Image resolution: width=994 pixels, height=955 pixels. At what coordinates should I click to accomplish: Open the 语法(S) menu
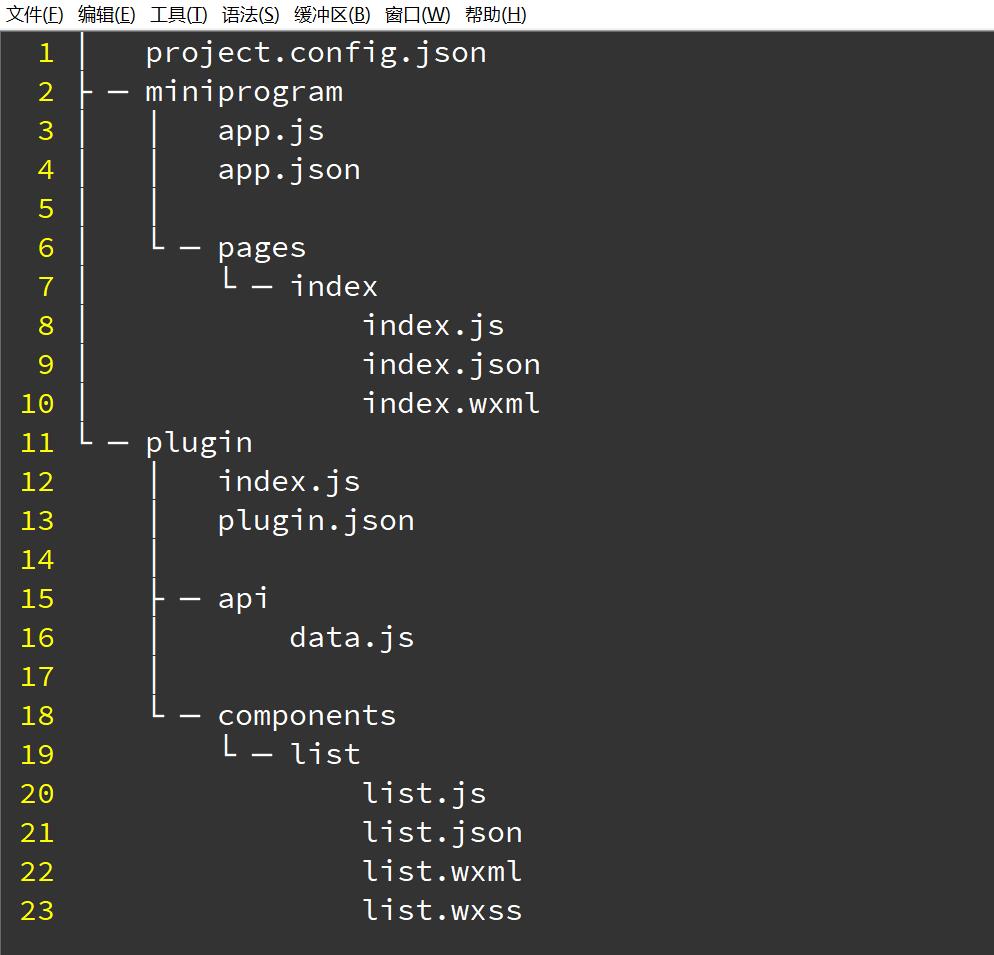(250, 15)
